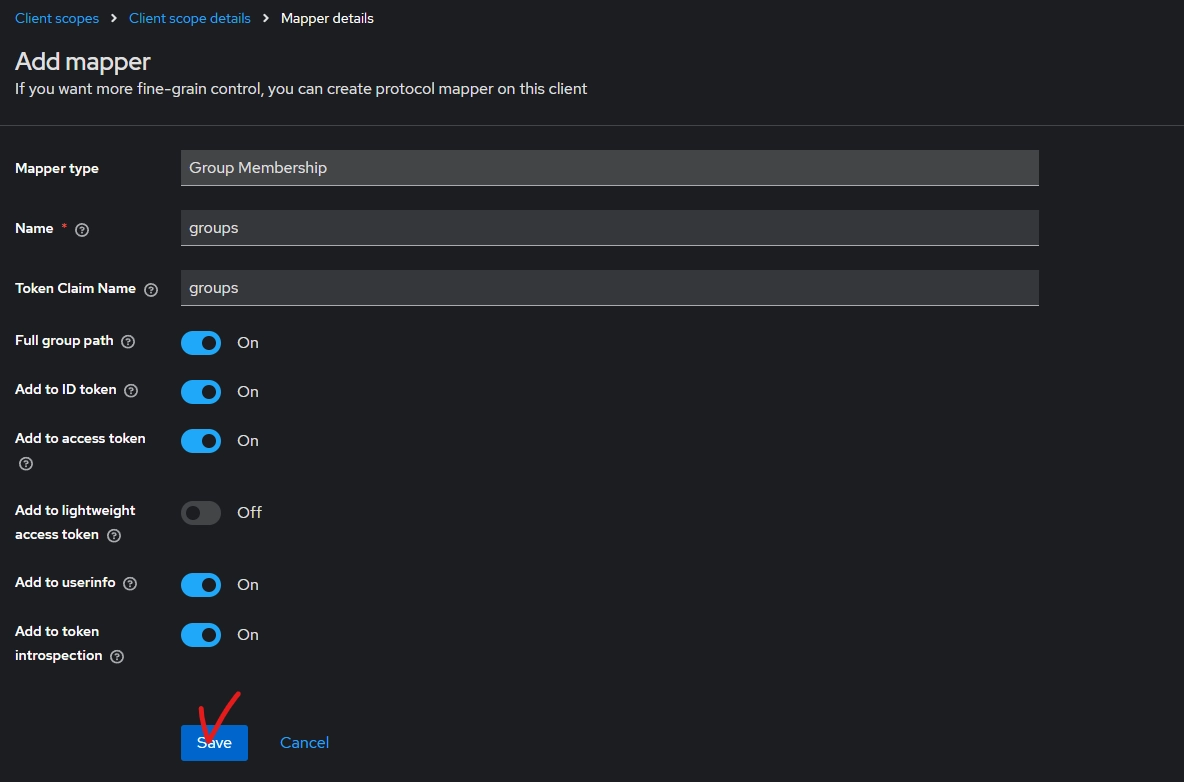Screen dimensions: 1184x782
Task: Click into the Name input field
Action: point(609,228)
